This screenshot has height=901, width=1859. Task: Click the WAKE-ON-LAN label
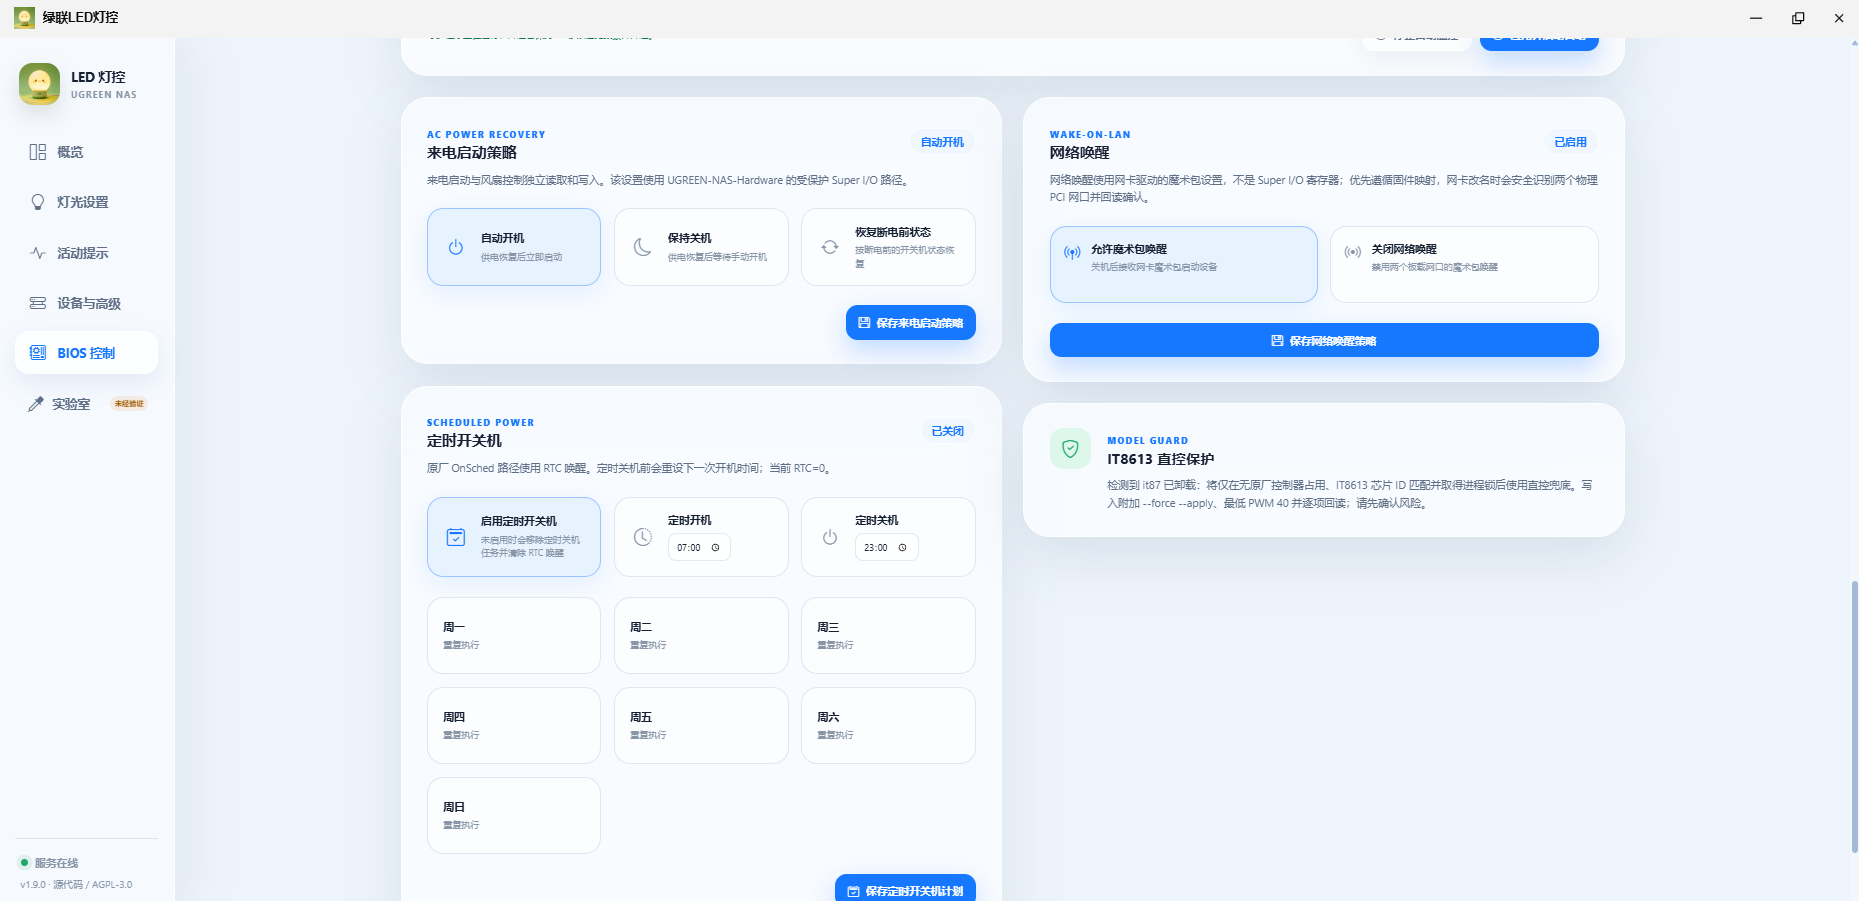point(1090,135)
